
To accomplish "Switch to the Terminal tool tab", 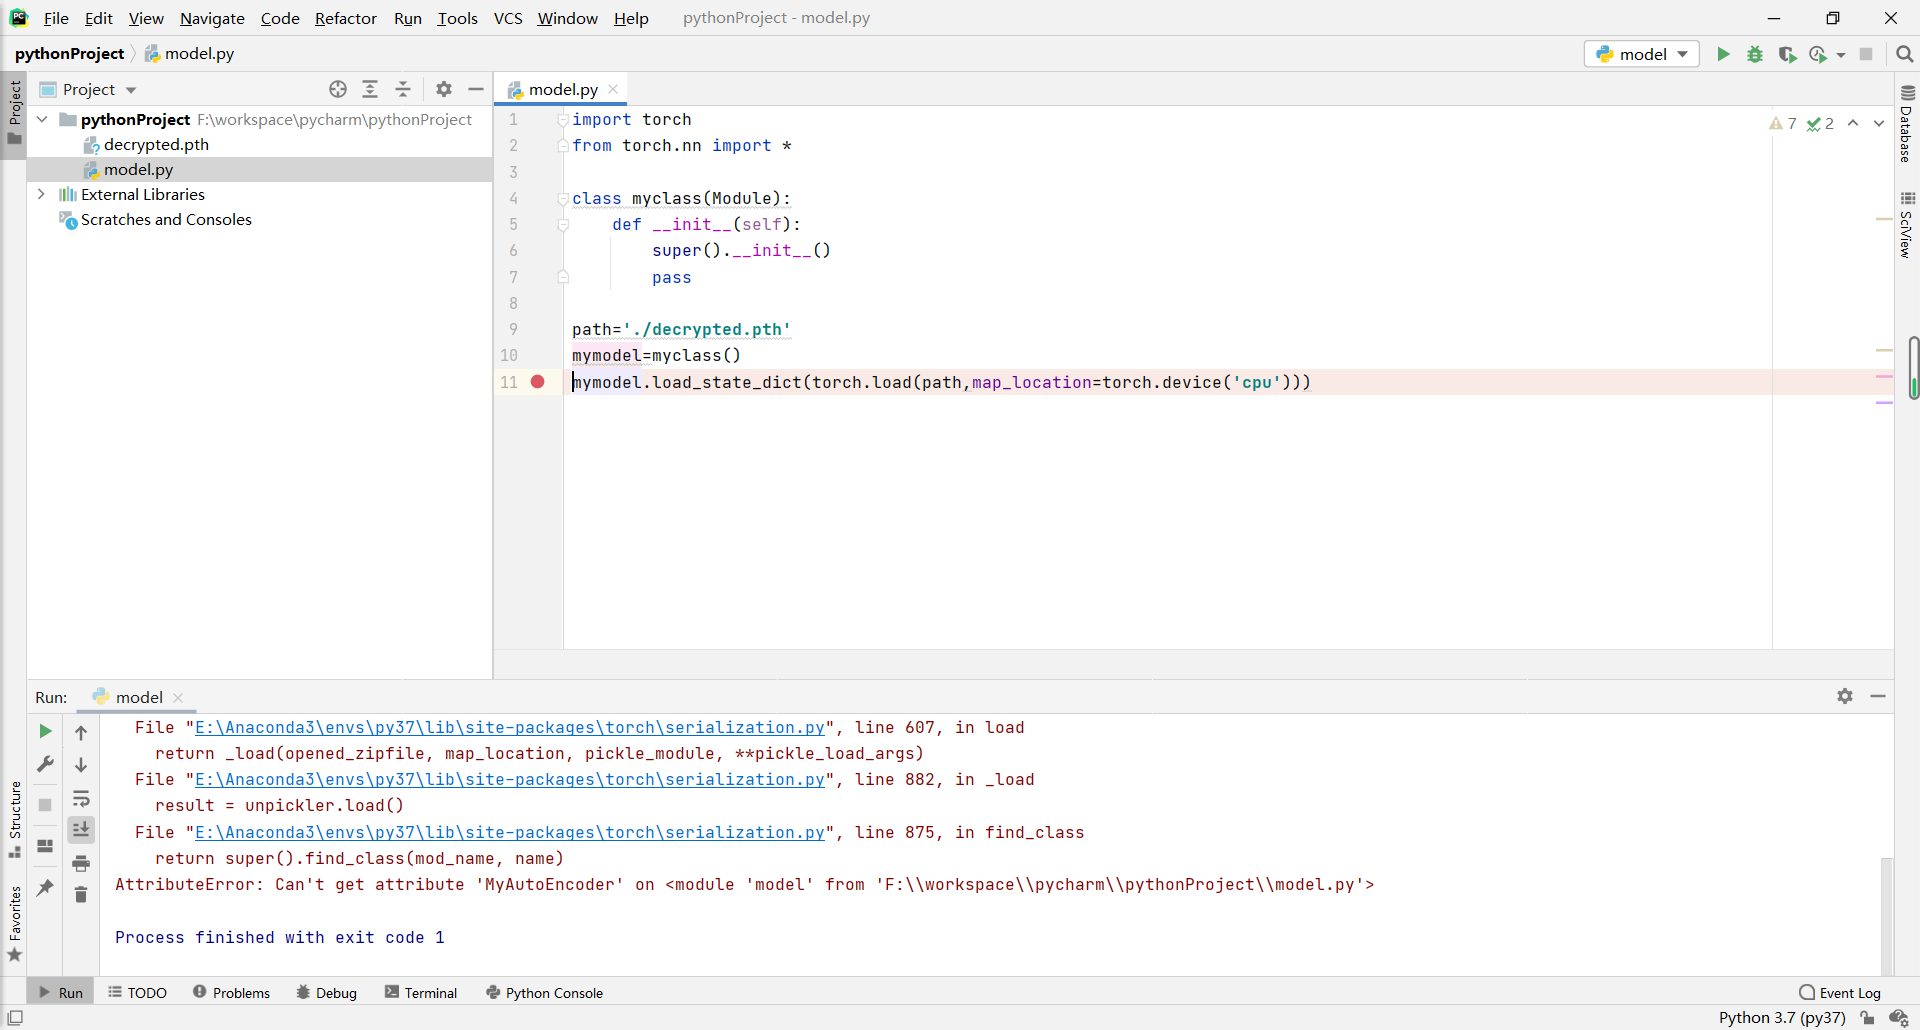I will click(x=421, y=992).
